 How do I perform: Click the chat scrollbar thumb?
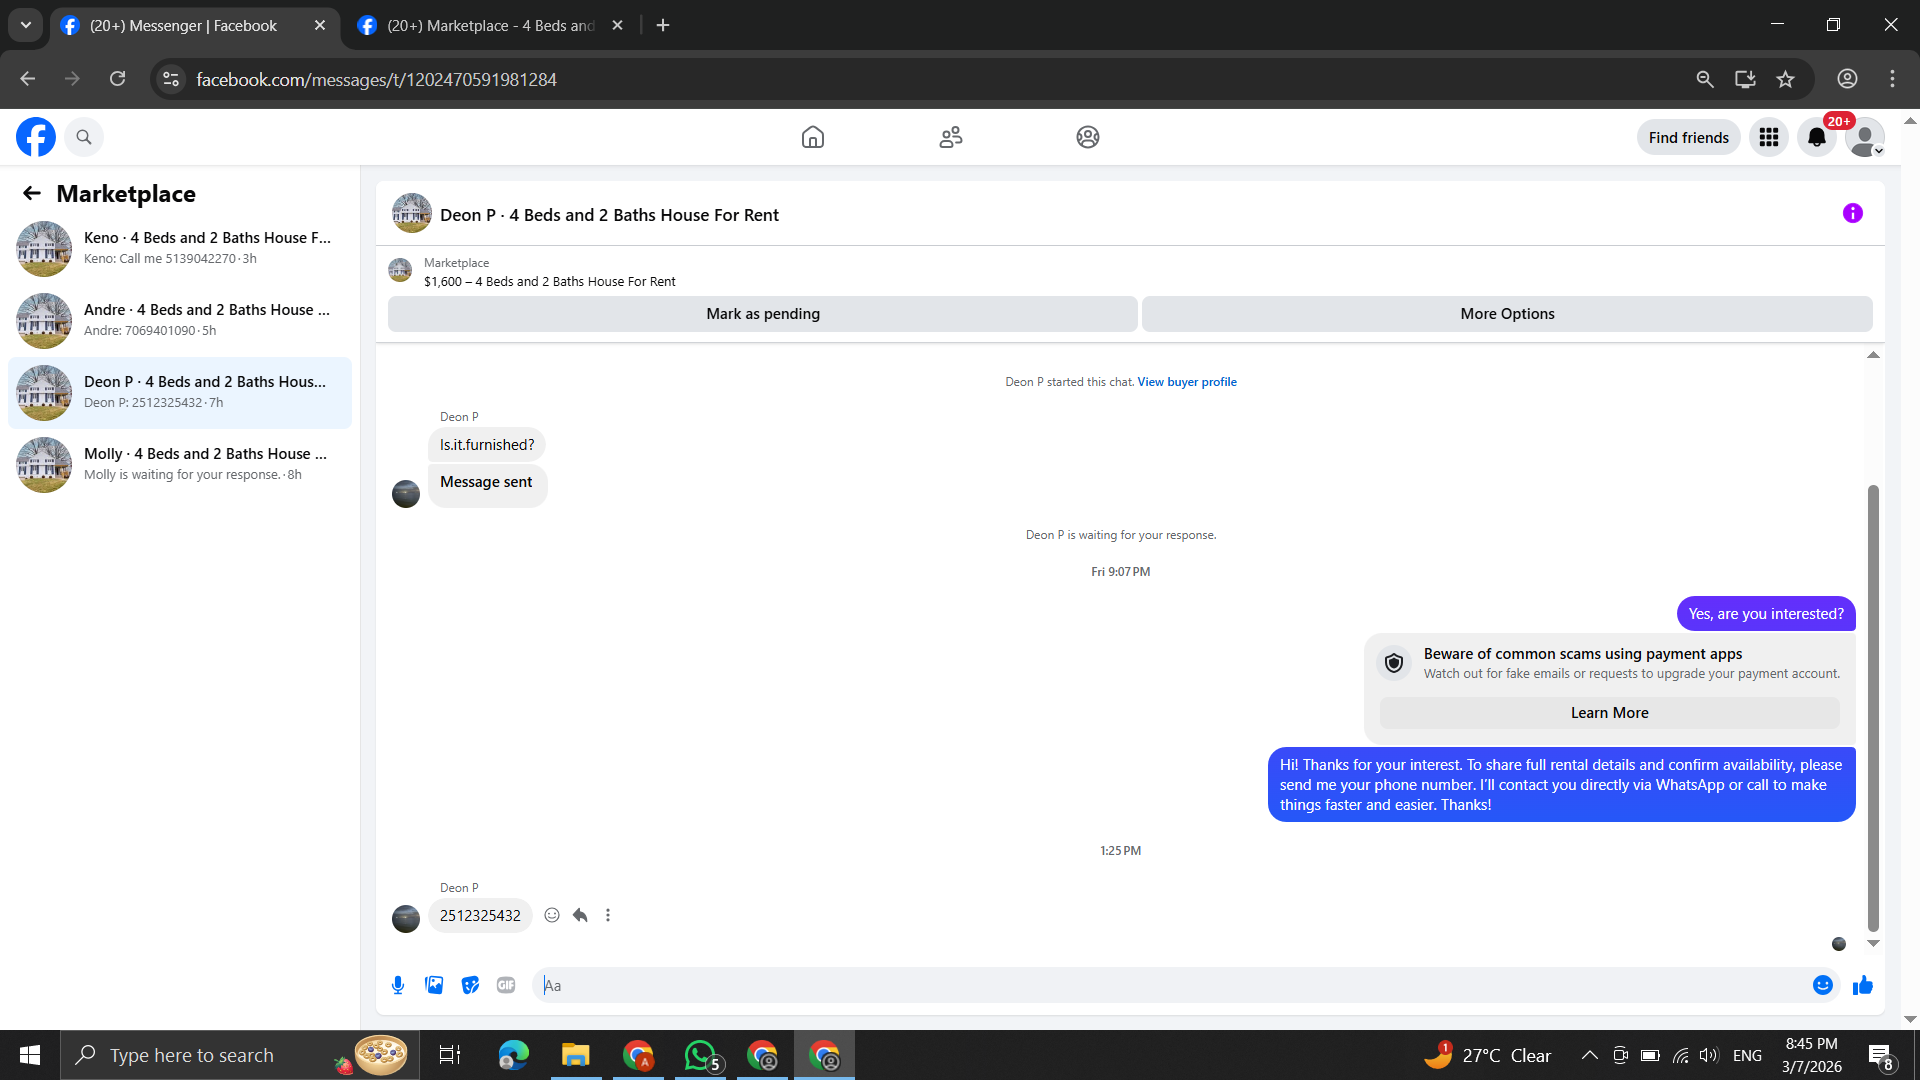click(1873, 708)
